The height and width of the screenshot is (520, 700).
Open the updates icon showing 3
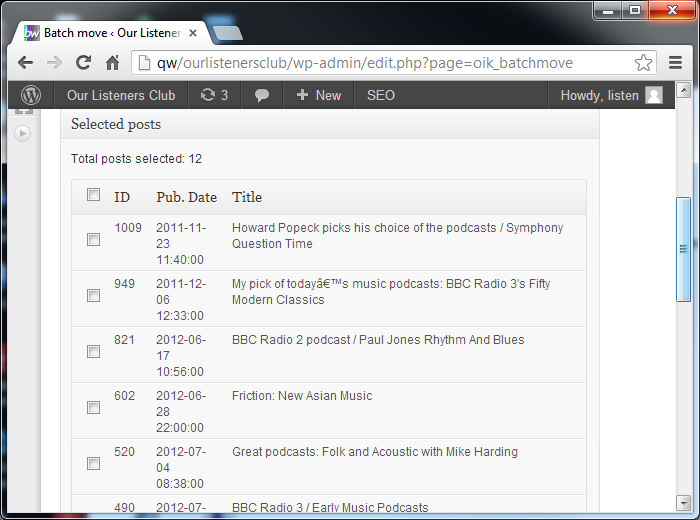coord(214,95)
